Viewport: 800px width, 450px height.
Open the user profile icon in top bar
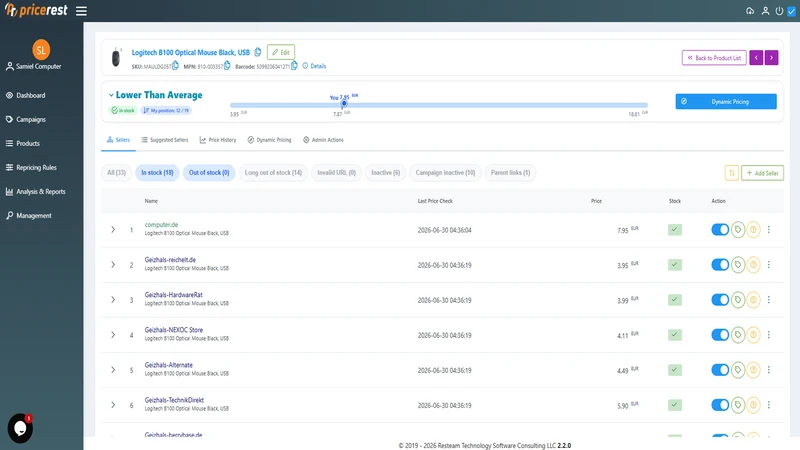[x=765, y=11]
